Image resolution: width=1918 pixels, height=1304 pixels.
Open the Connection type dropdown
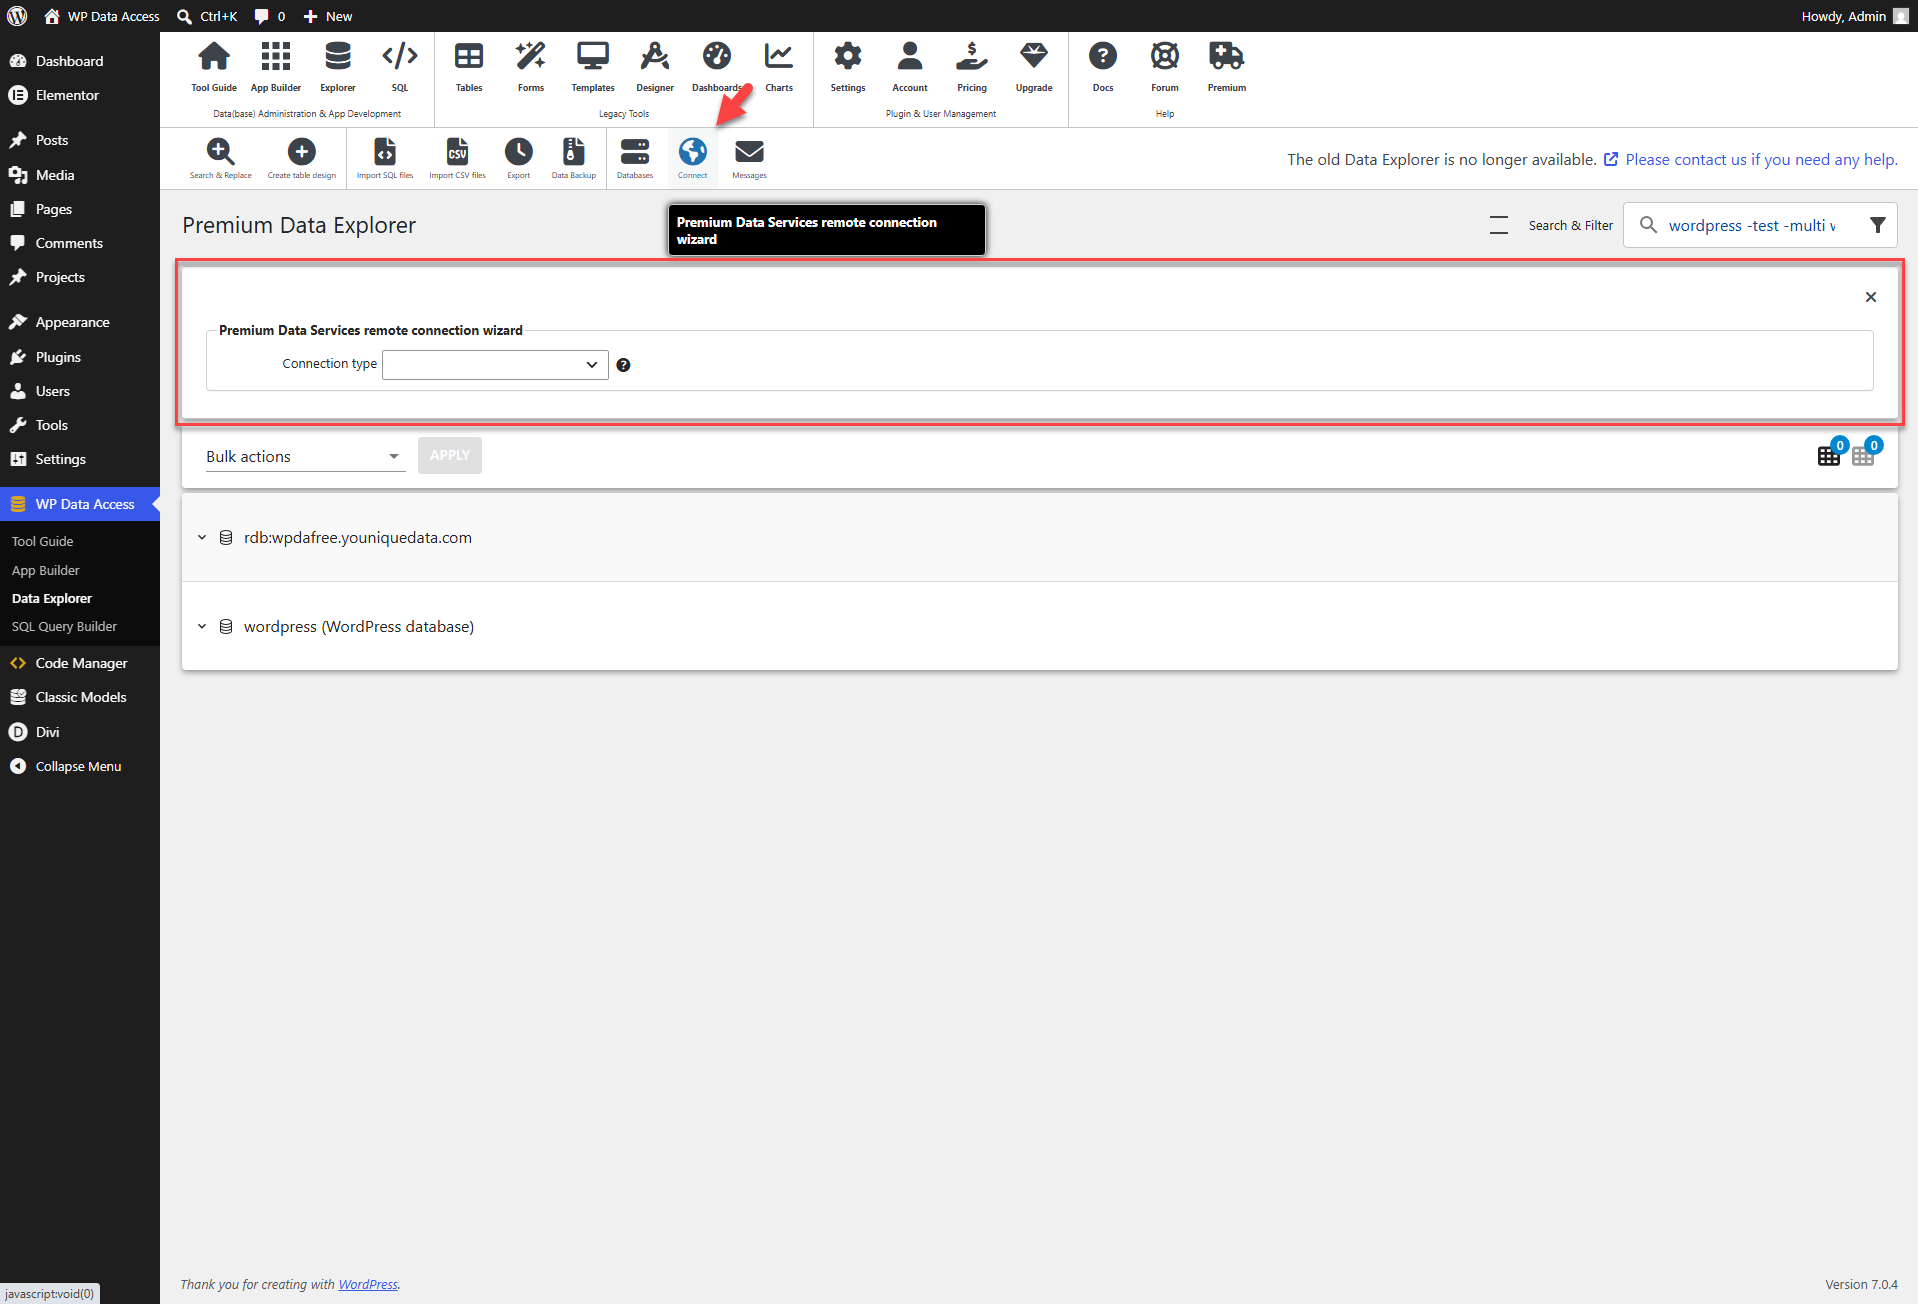pyautogui.click(x=495, y=365)
